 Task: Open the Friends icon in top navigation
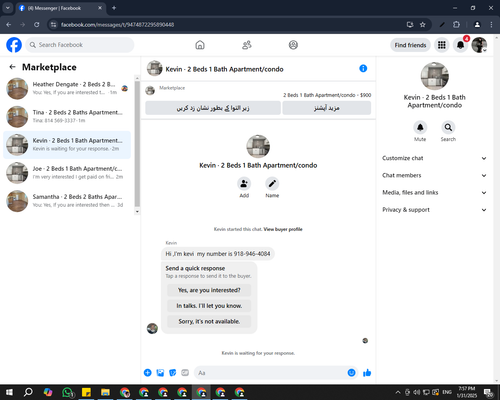click(247, 45)
